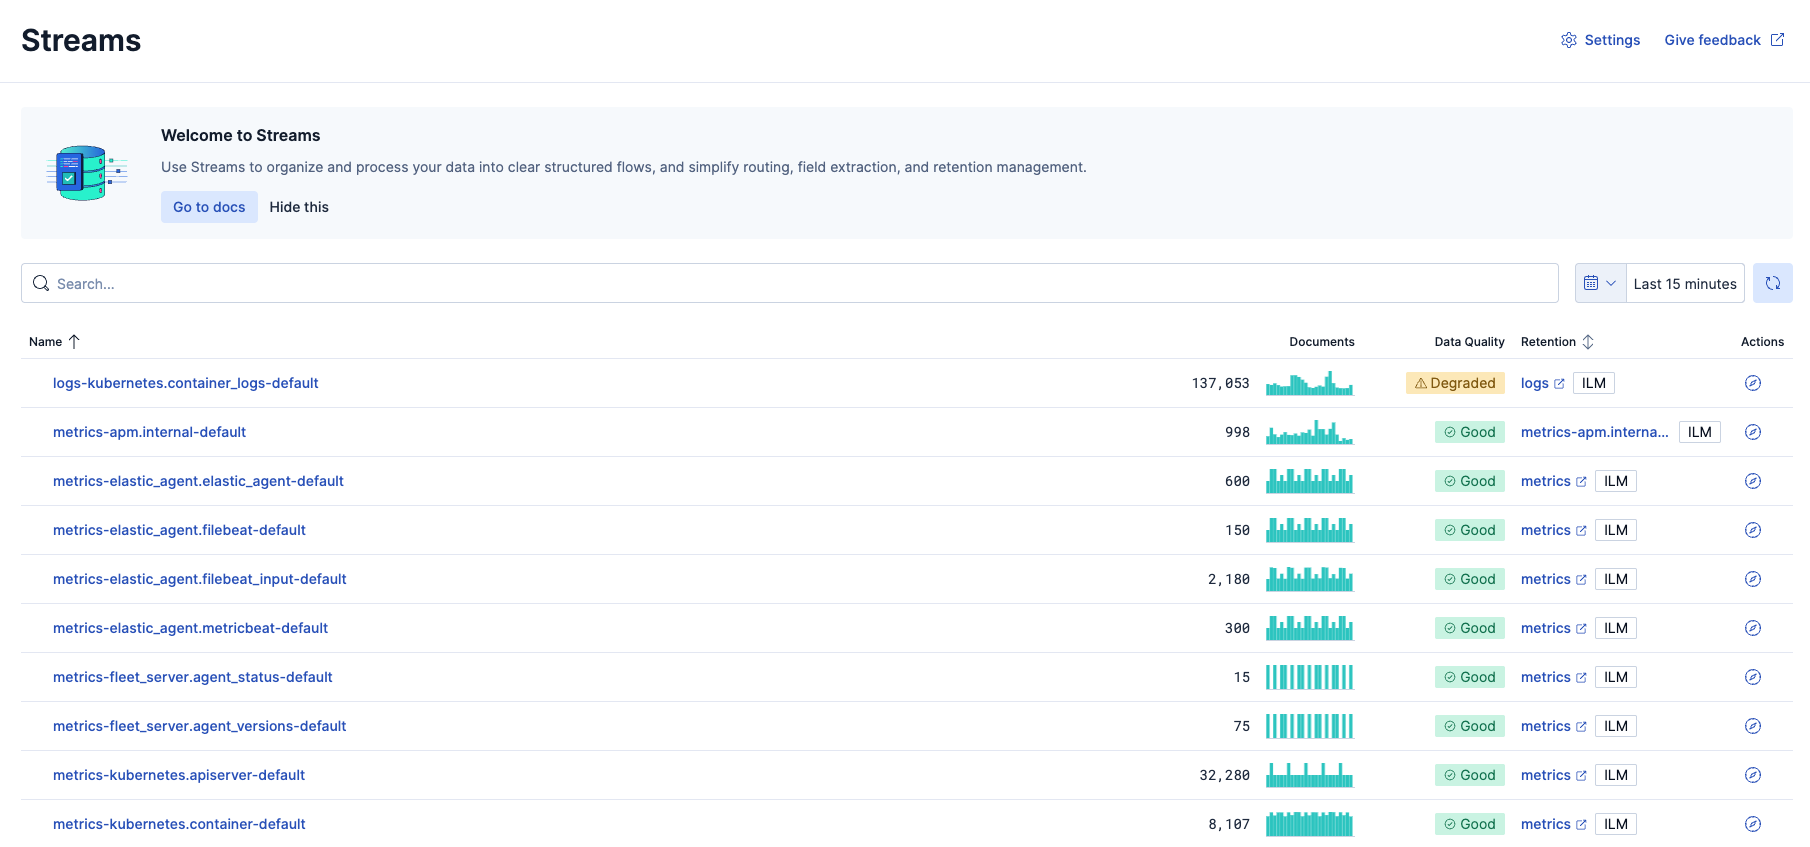Open the compass action for metrics-apm.internal-default
The width and height of the screenshot is (1810, 847).
point(1752,432)
